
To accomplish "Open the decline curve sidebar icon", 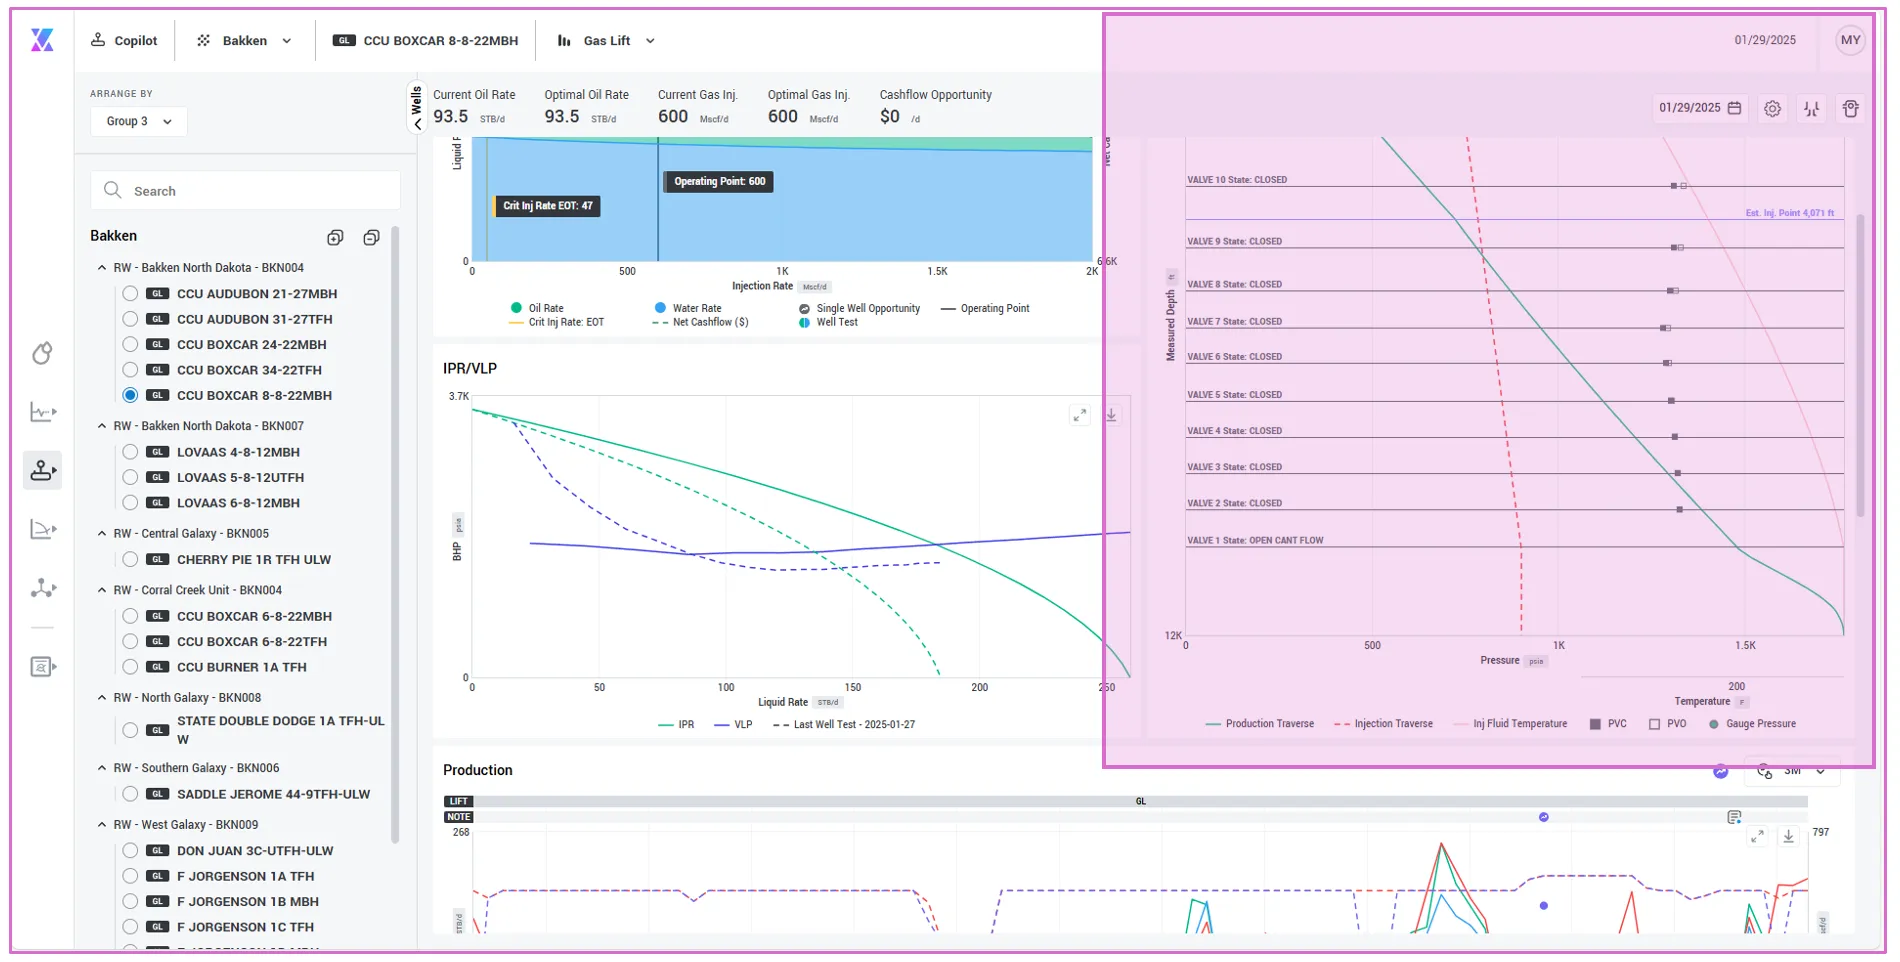I will click(x=43, y=529).
